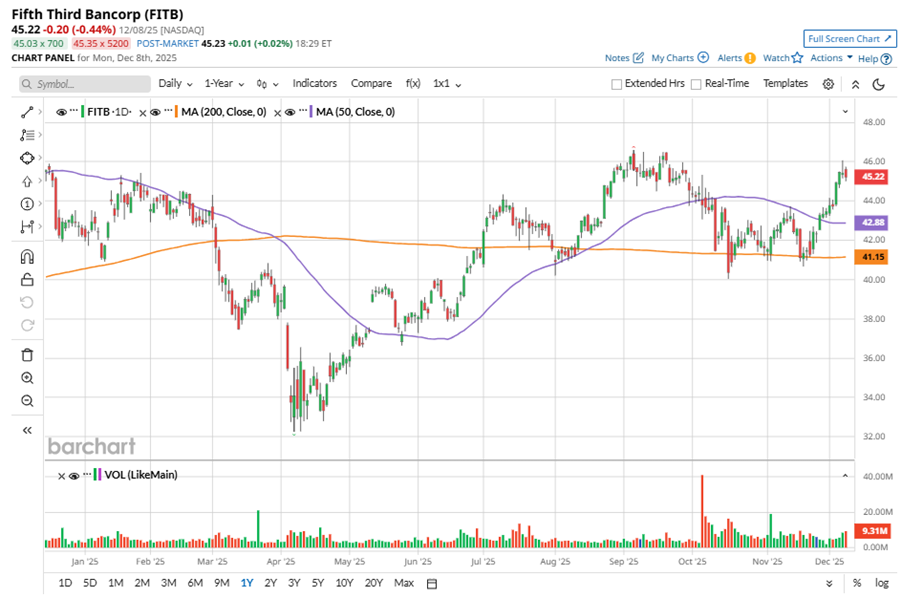Open more options for MA 200
Screen dimensions: 902x598
pos(168,111)
